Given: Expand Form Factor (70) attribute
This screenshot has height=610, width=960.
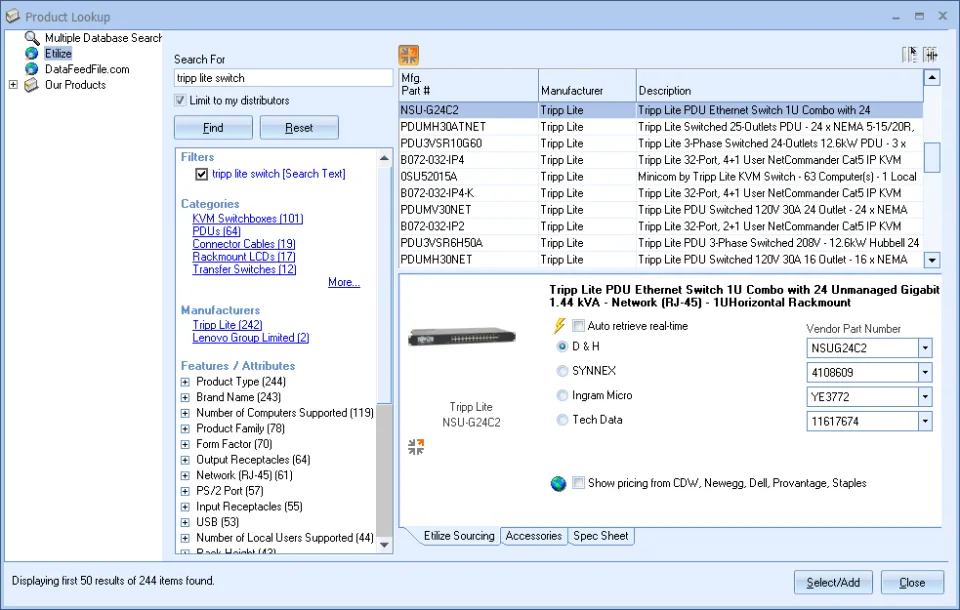Looking at the screenshot, I should tap(185, 445).
